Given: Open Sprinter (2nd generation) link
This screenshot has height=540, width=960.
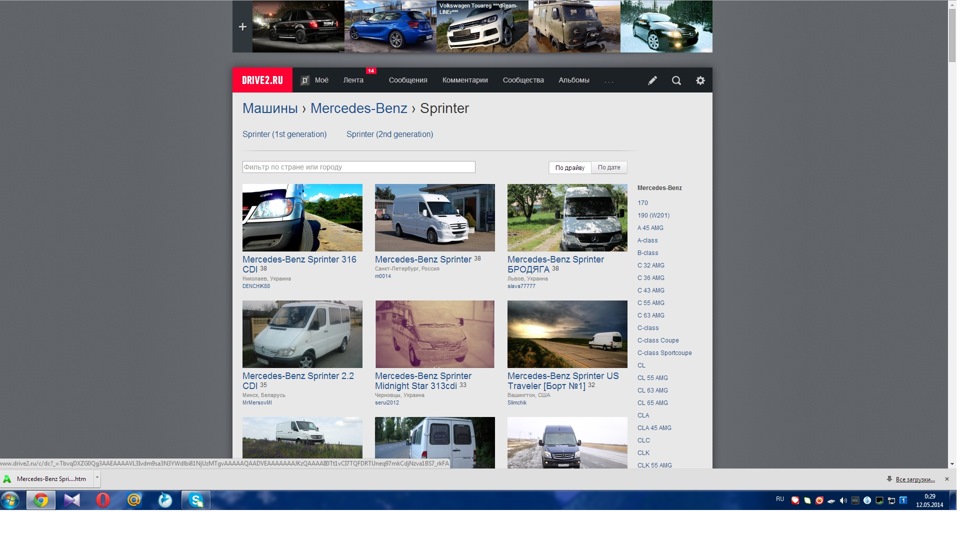Looking at the screenshot, I should click(x=389, y=134).
